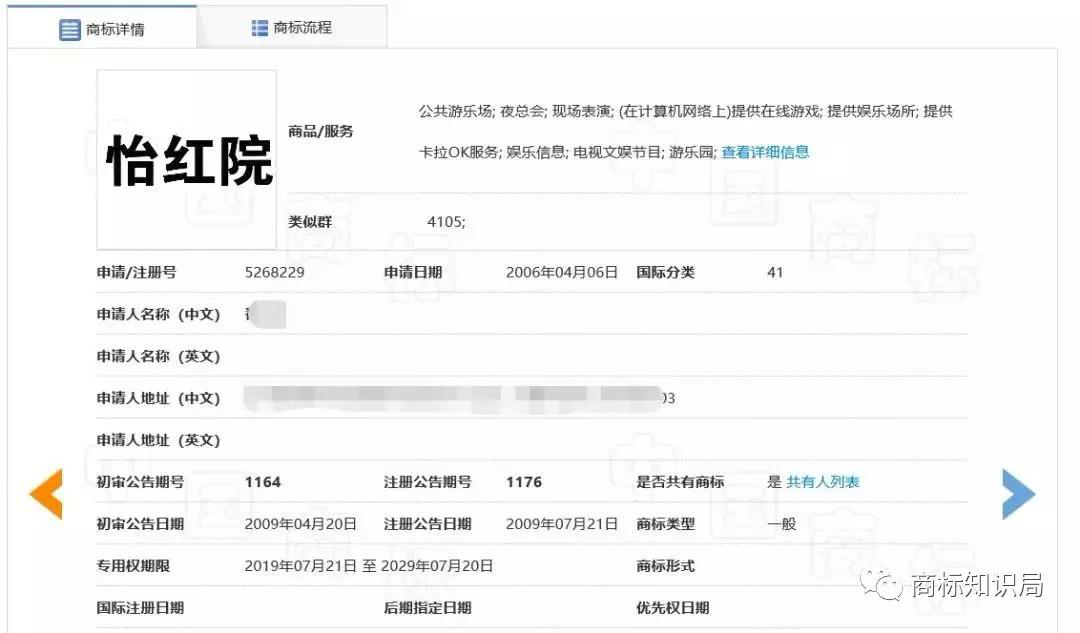
Task: Click the preliminary announcement date 2009年04月20日
Action: [301, 524]
